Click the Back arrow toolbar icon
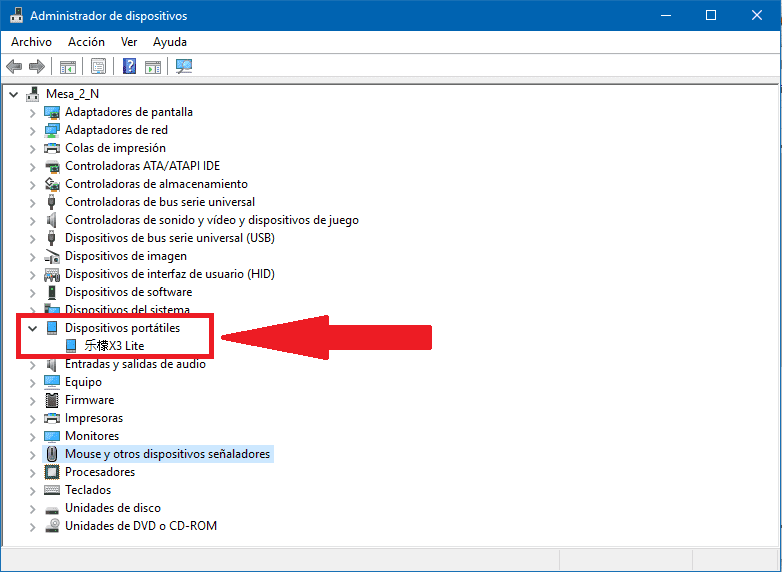 (x=14, y=66)
